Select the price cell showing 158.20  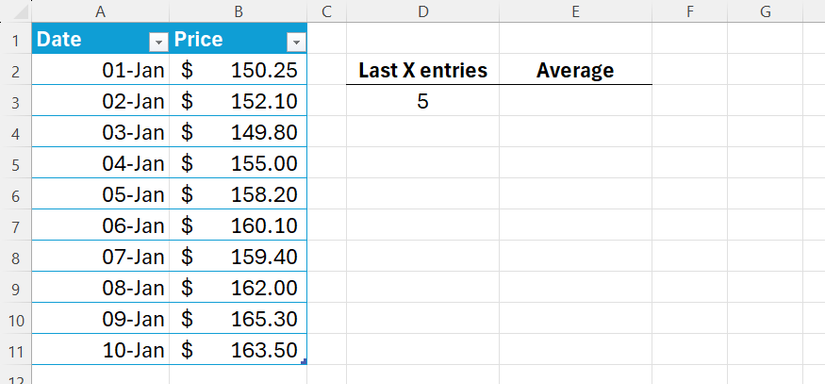click(238, 194)
